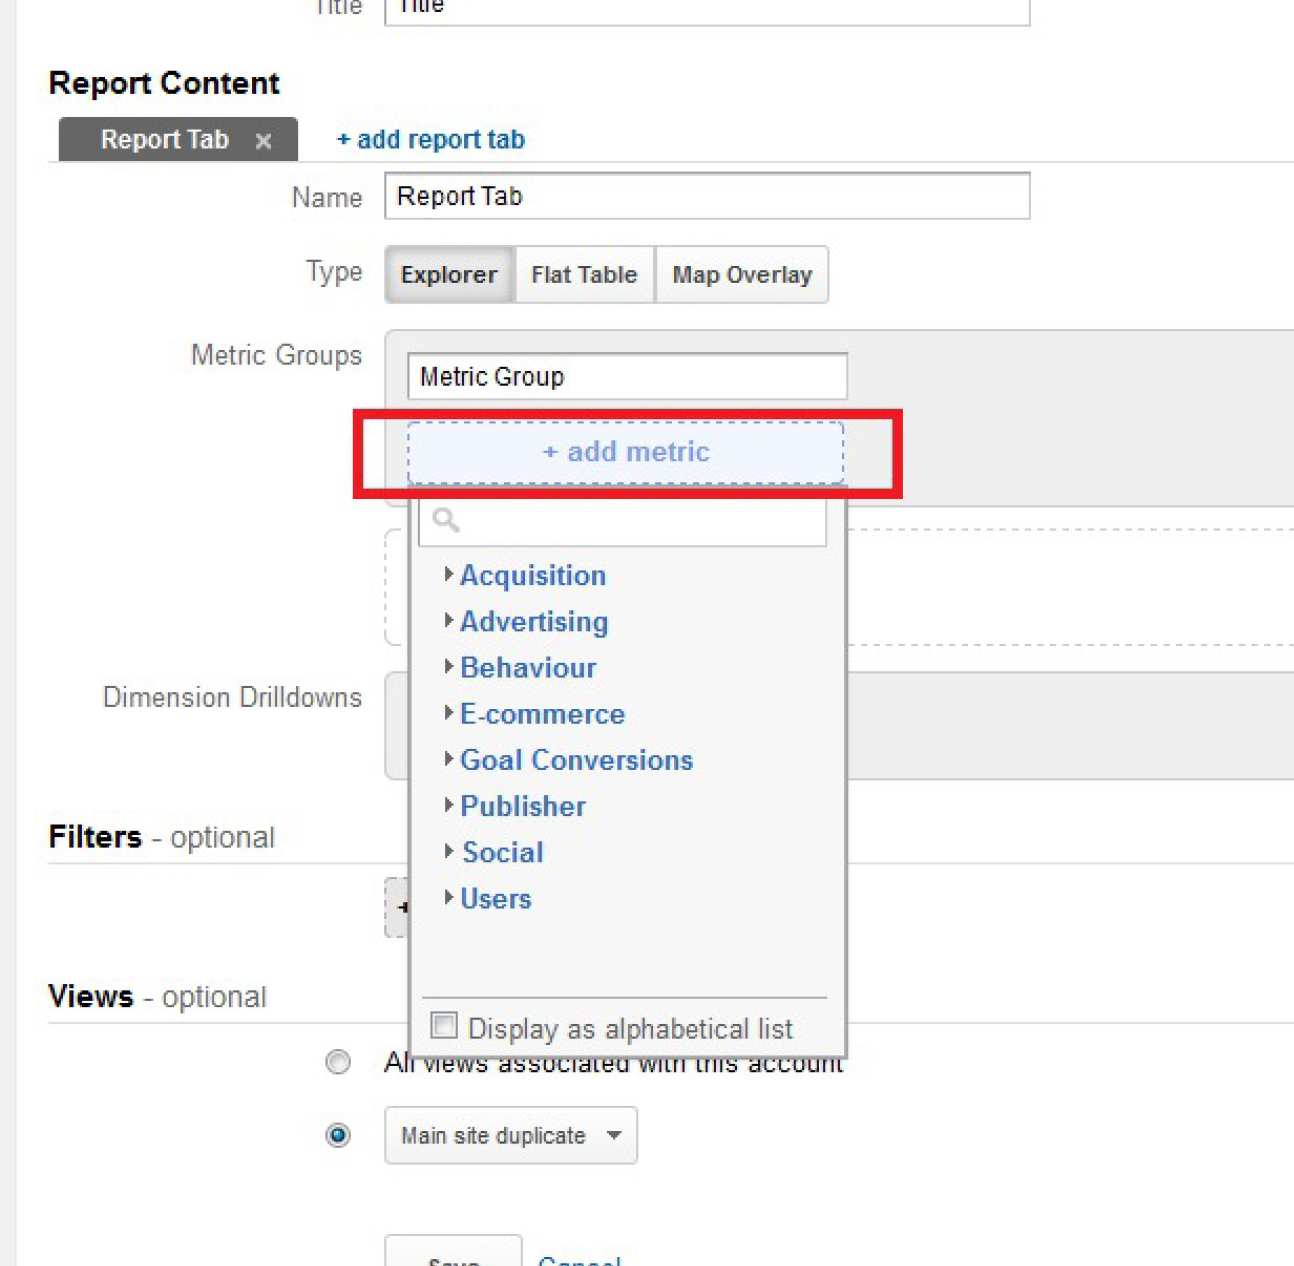This screenshot has height=1266, width=1294.
Task: Select the Explorer report type
Action: (449, 275)
